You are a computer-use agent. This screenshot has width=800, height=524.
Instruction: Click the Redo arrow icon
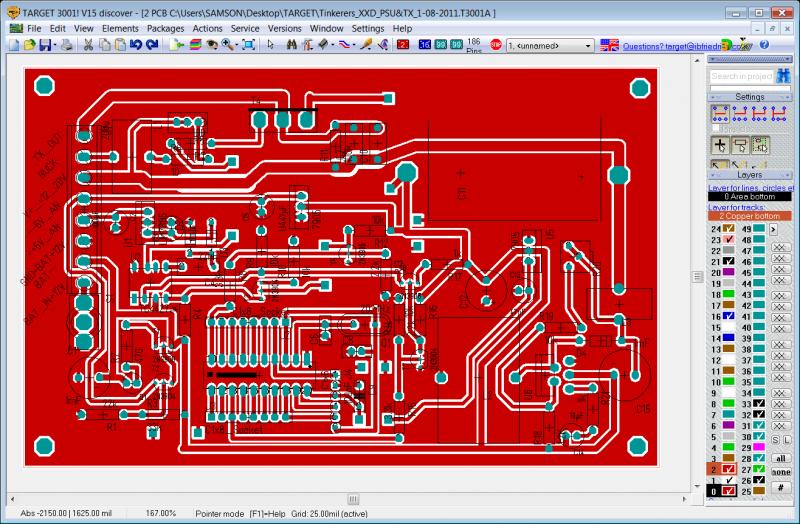point(151,45)
